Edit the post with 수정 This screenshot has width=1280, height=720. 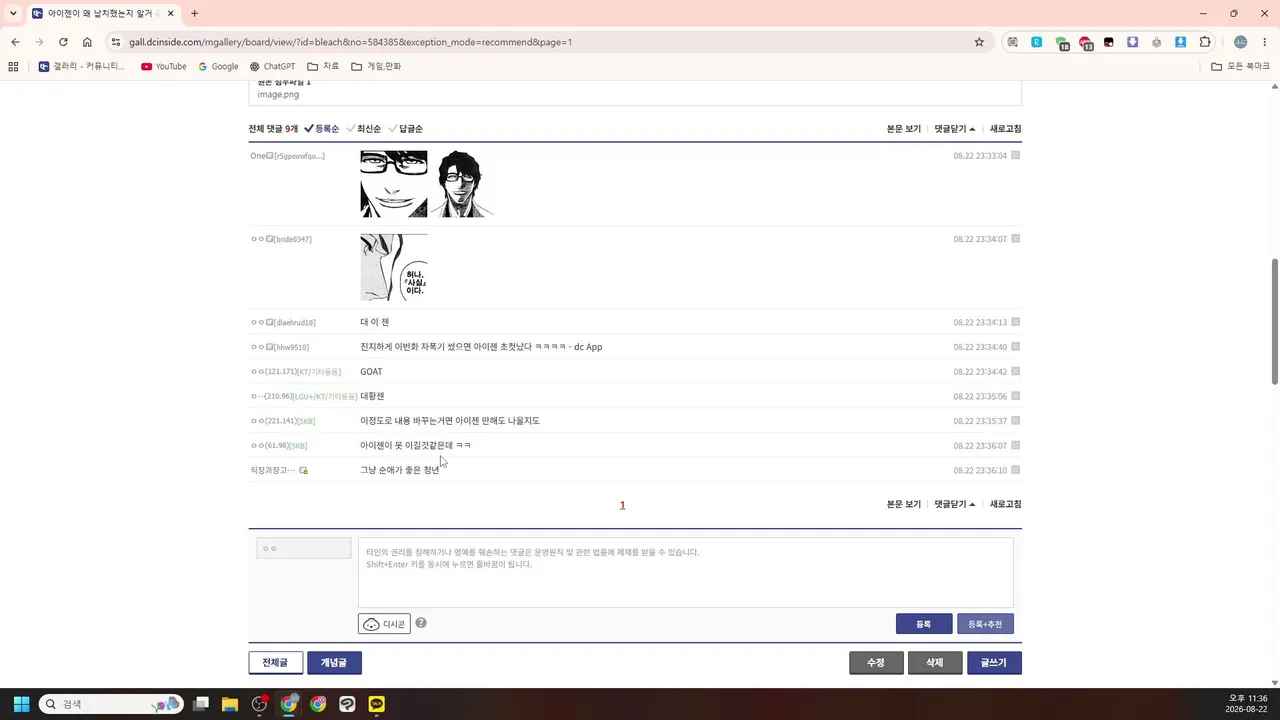click(x=876, y=663)
